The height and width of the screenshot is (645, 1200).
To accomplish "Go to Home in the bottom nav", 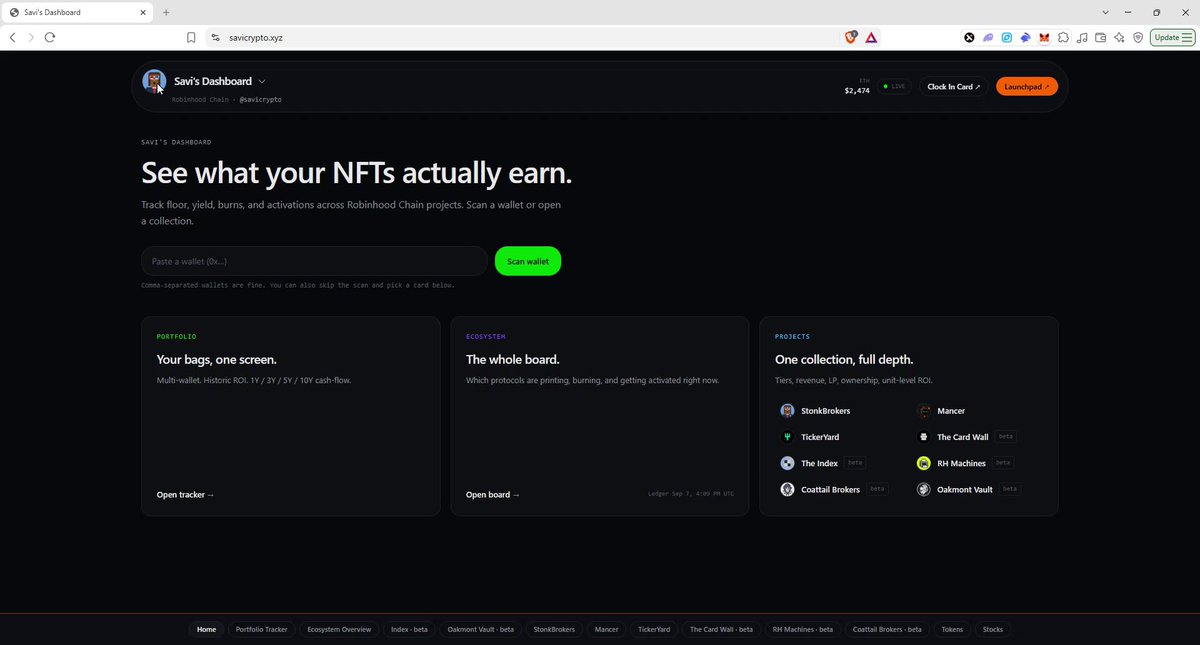I will 206,630.
